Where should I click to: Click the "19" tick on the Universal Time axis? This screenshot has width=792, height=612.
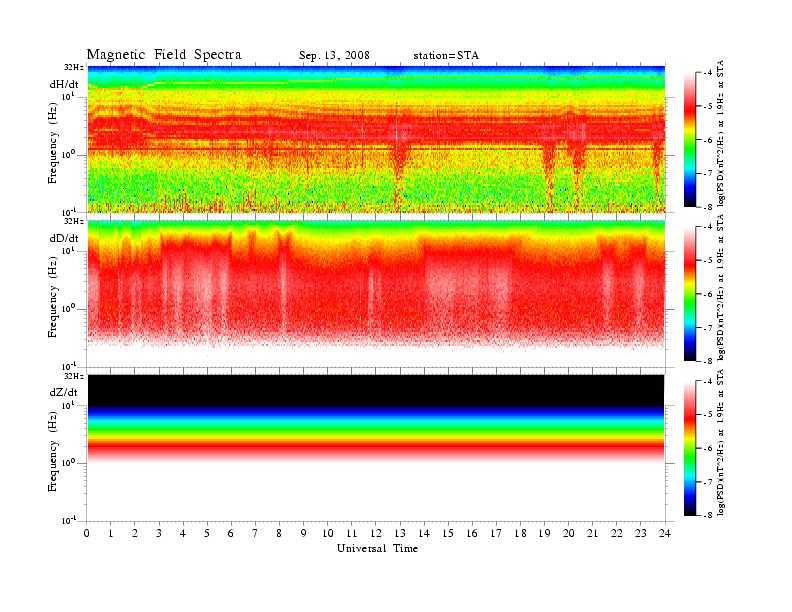click(x=544, y=533)
